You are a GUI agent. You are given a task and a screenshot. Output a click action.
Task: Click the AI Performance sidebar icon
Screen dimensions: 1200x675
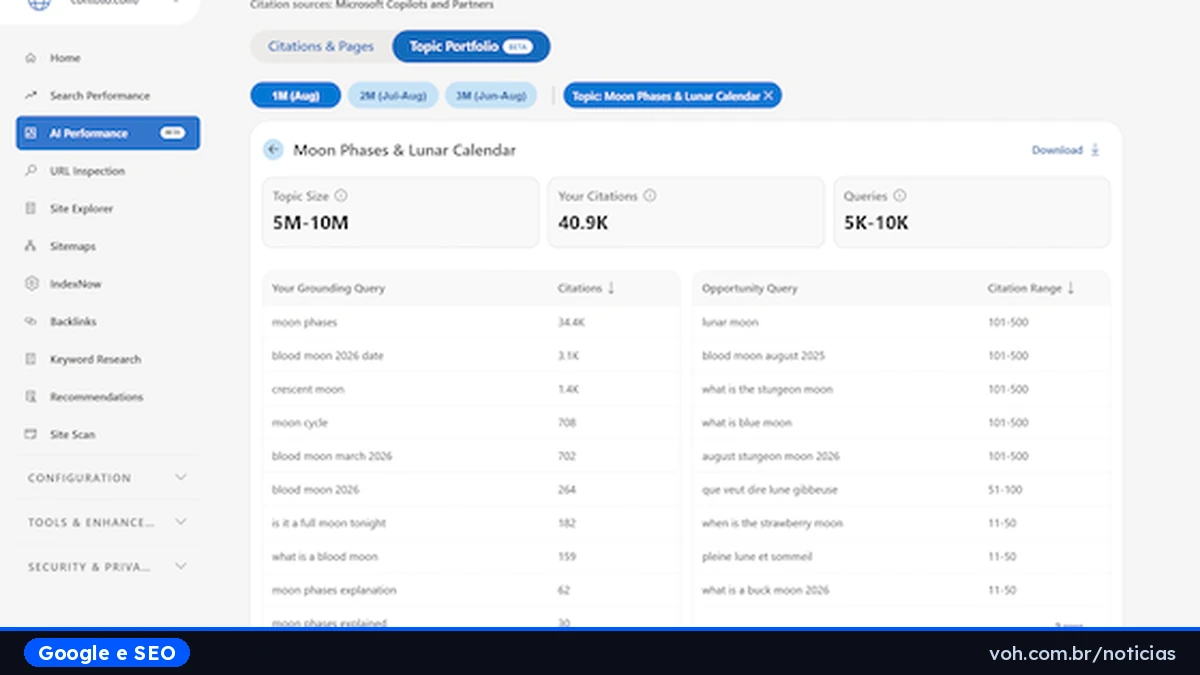pos(30,133)
